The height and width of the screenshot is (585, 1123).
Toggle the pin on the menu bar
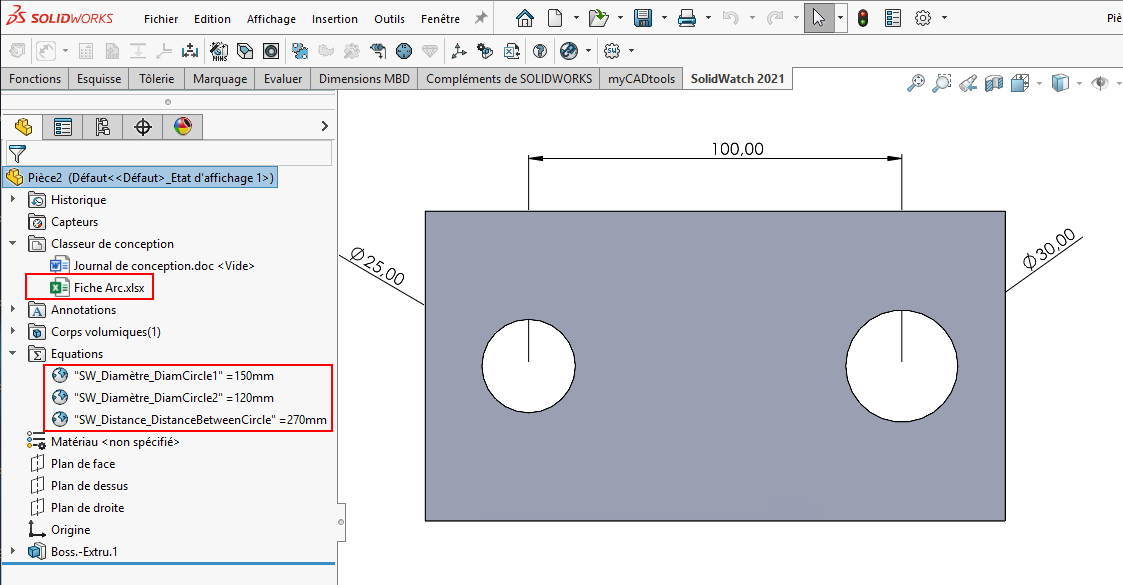[481, 18]
